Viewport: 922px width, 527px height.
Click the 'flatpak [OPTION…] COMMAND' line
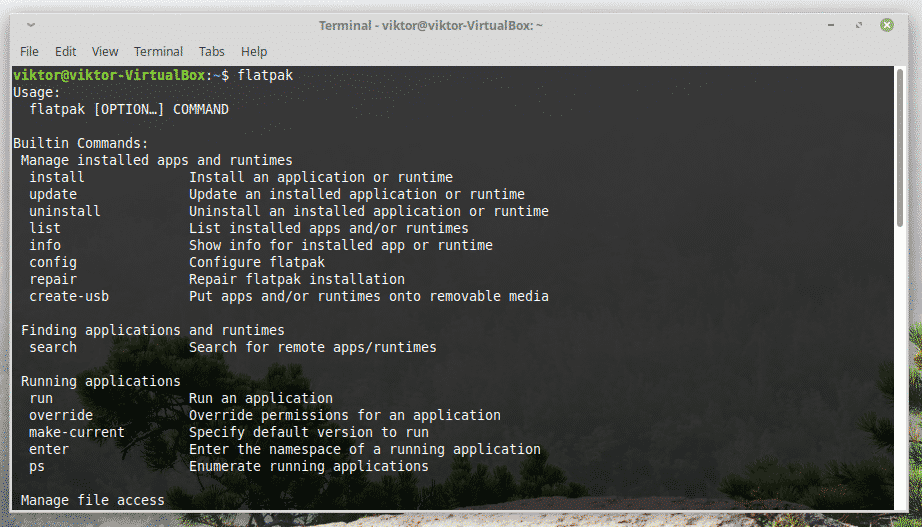point(129,109)
